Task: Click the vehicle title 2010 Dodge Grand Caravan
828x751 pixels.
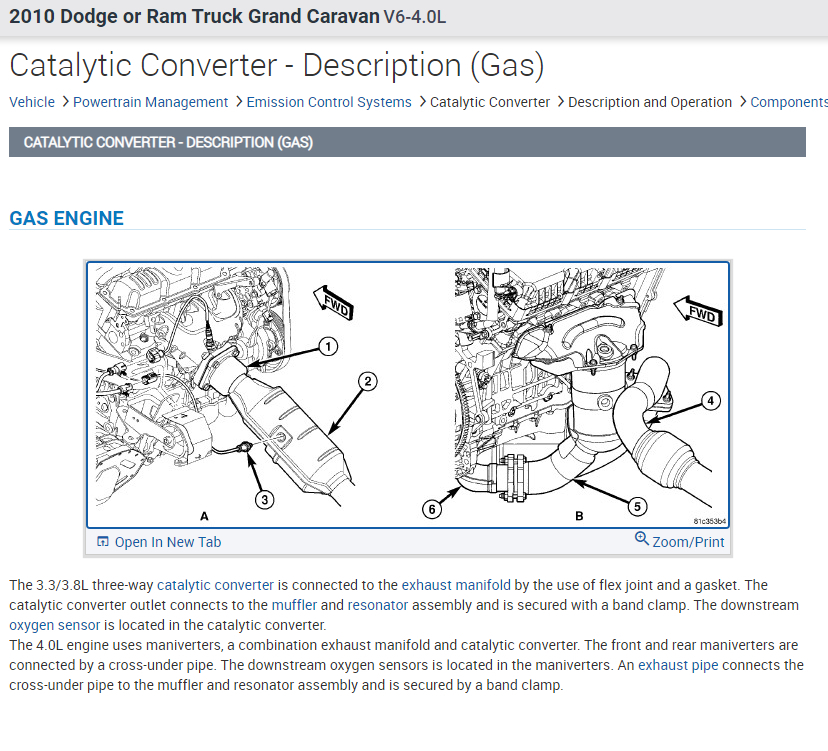Action: pyautogui.click(x=228, y=16)
